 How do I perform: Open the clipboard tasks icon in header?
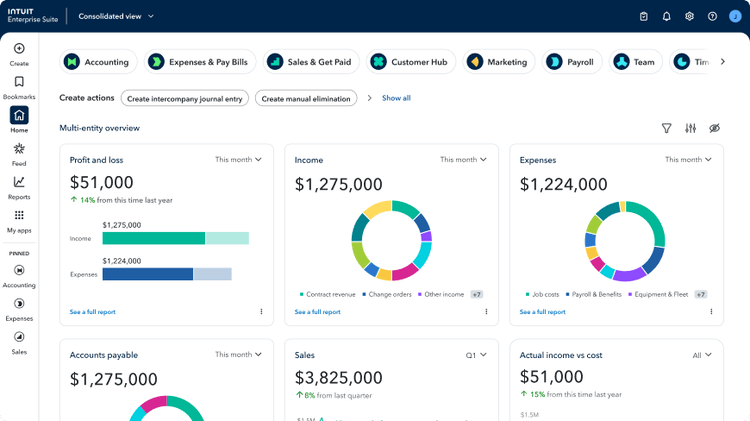[x=644, y=16]
